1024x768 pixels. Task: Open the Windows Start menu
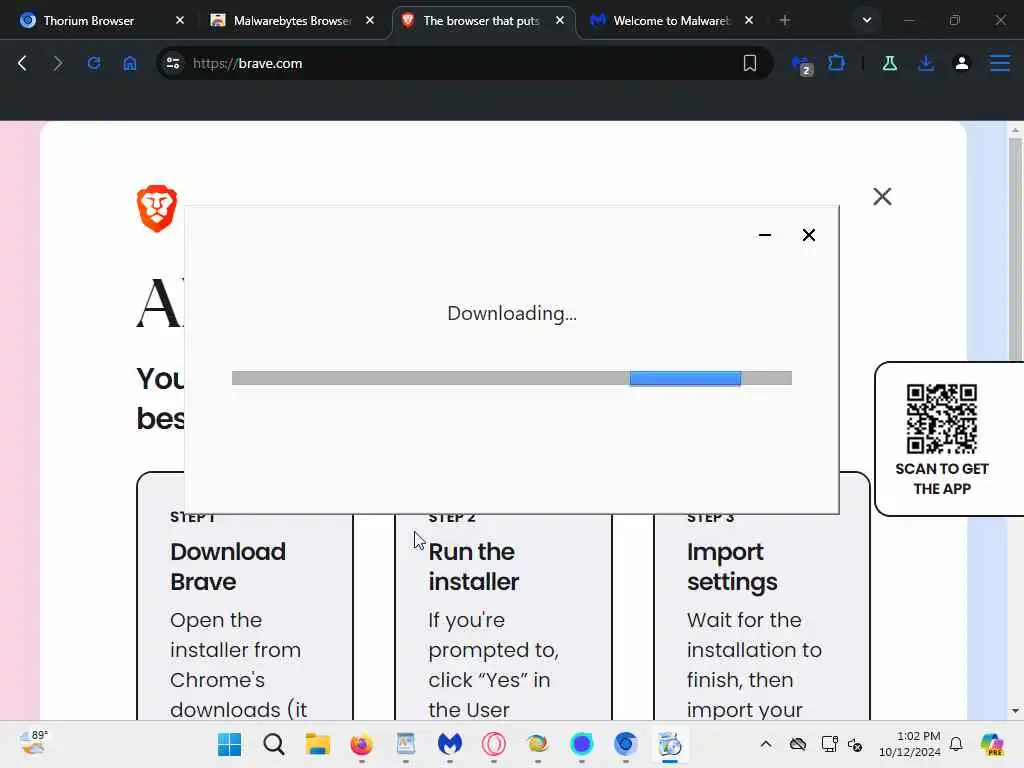click(x=229, y=744)
